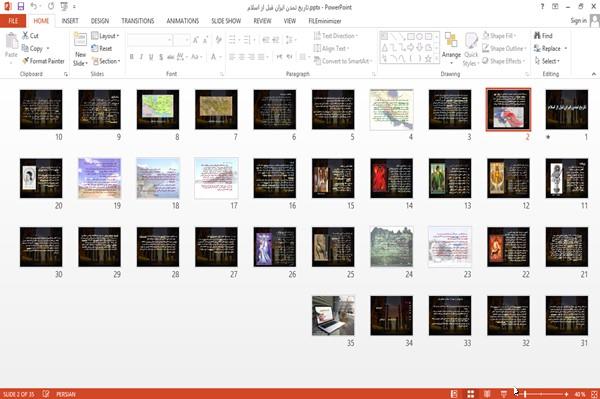Open the TRANSITIONS tab
Image resolution: width=600 pixels, height=399 pixels.
138,21
